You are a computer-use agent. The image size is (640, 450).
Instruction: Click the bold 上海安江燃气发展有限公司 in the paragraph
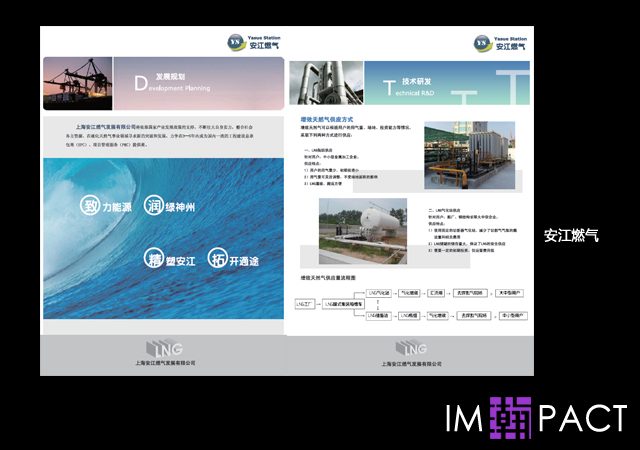click(x=105, y=127)
